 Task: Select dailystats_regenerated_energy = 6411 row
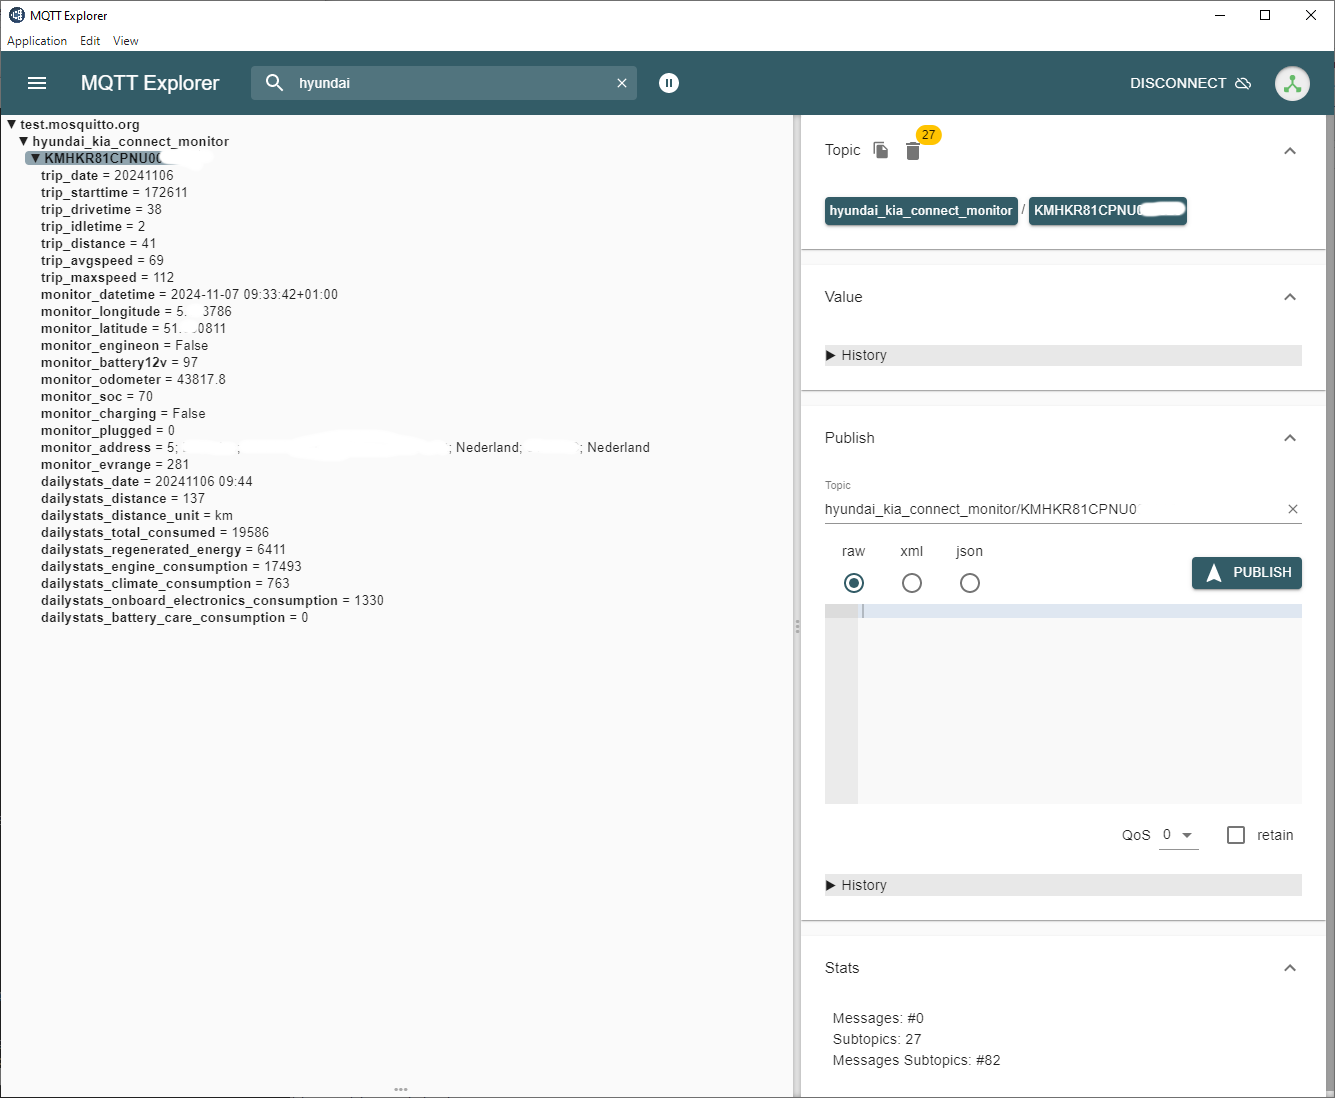[163, 550]
